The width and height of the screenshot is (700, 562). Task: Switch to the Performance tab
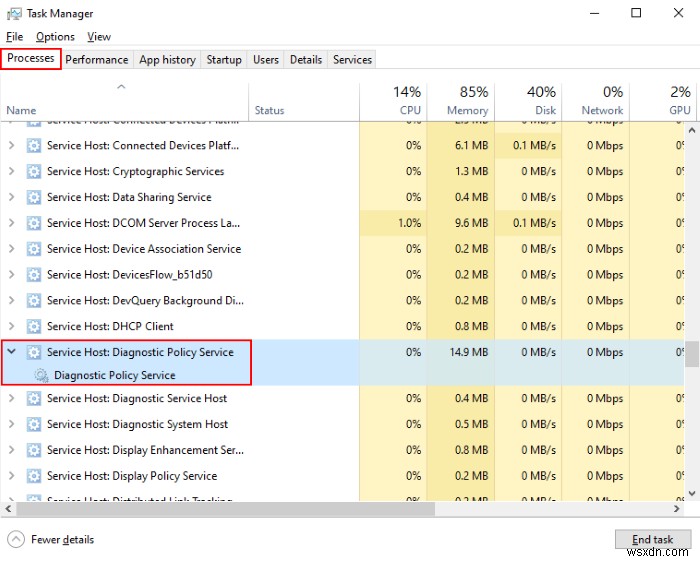[97, 60]
